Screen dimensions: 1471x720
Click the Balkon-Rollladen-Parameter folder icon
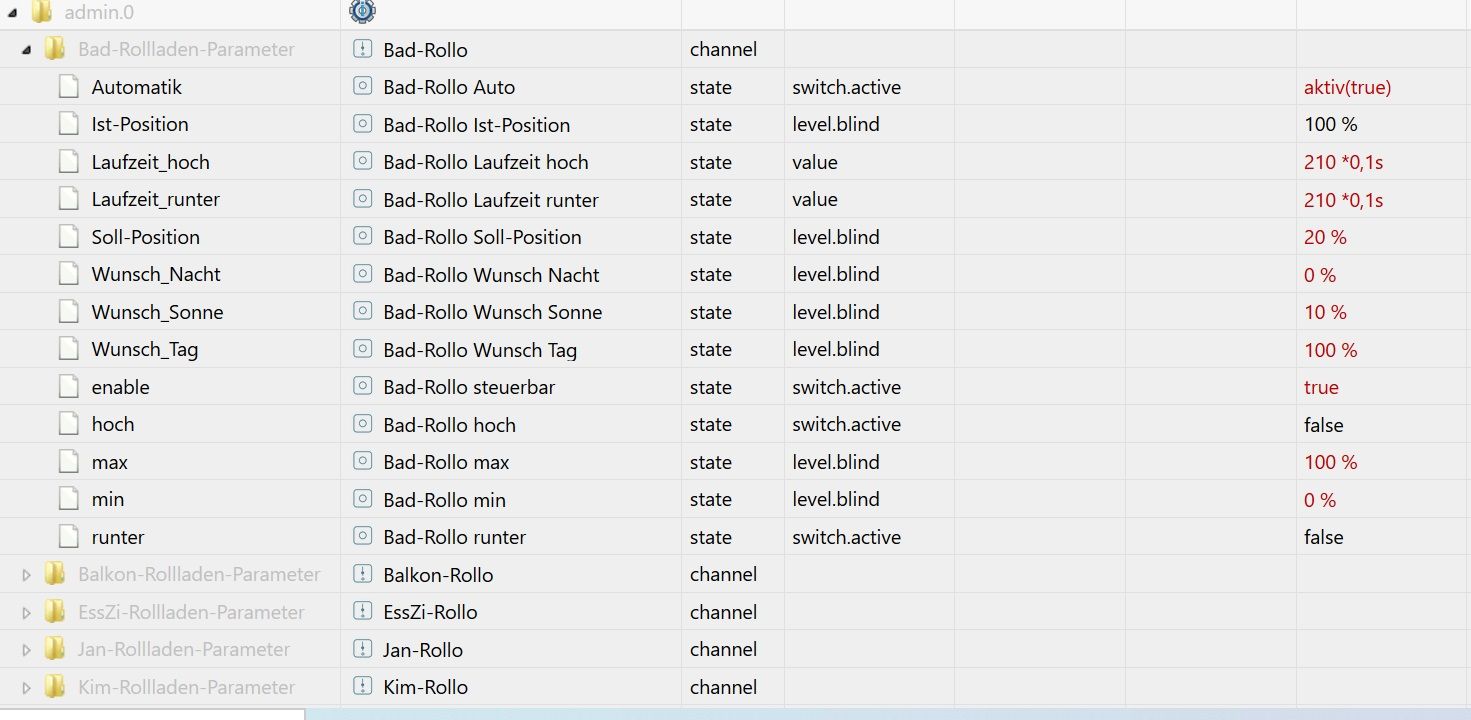[55, 574]
